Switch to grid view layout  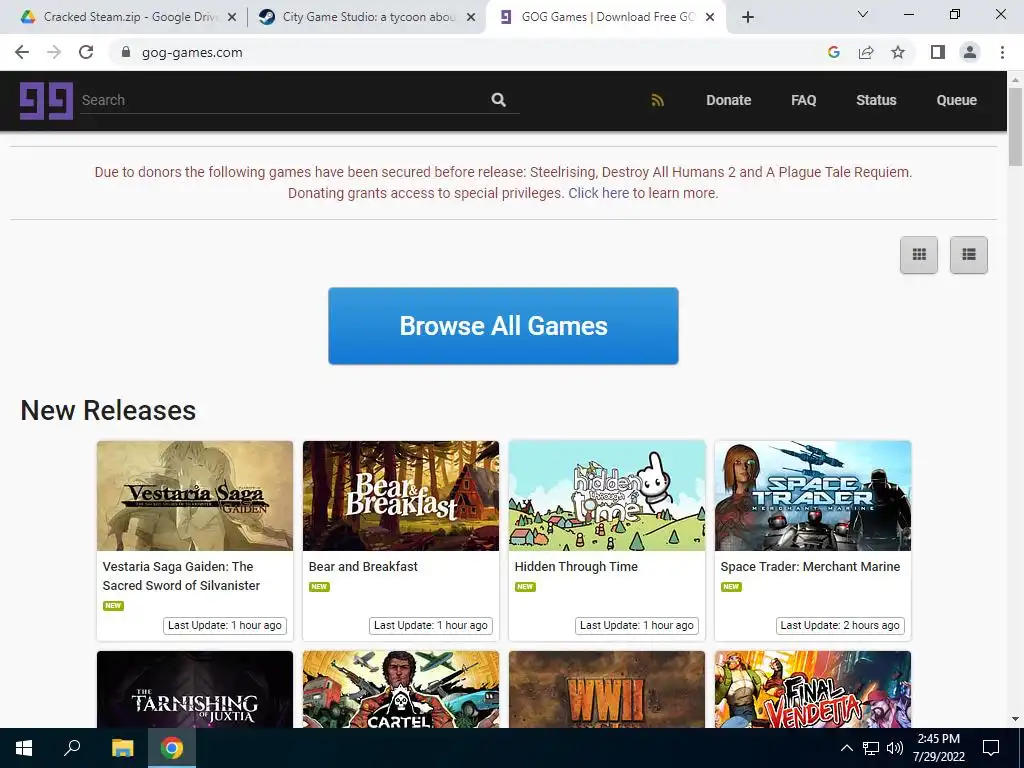point(919,255)
